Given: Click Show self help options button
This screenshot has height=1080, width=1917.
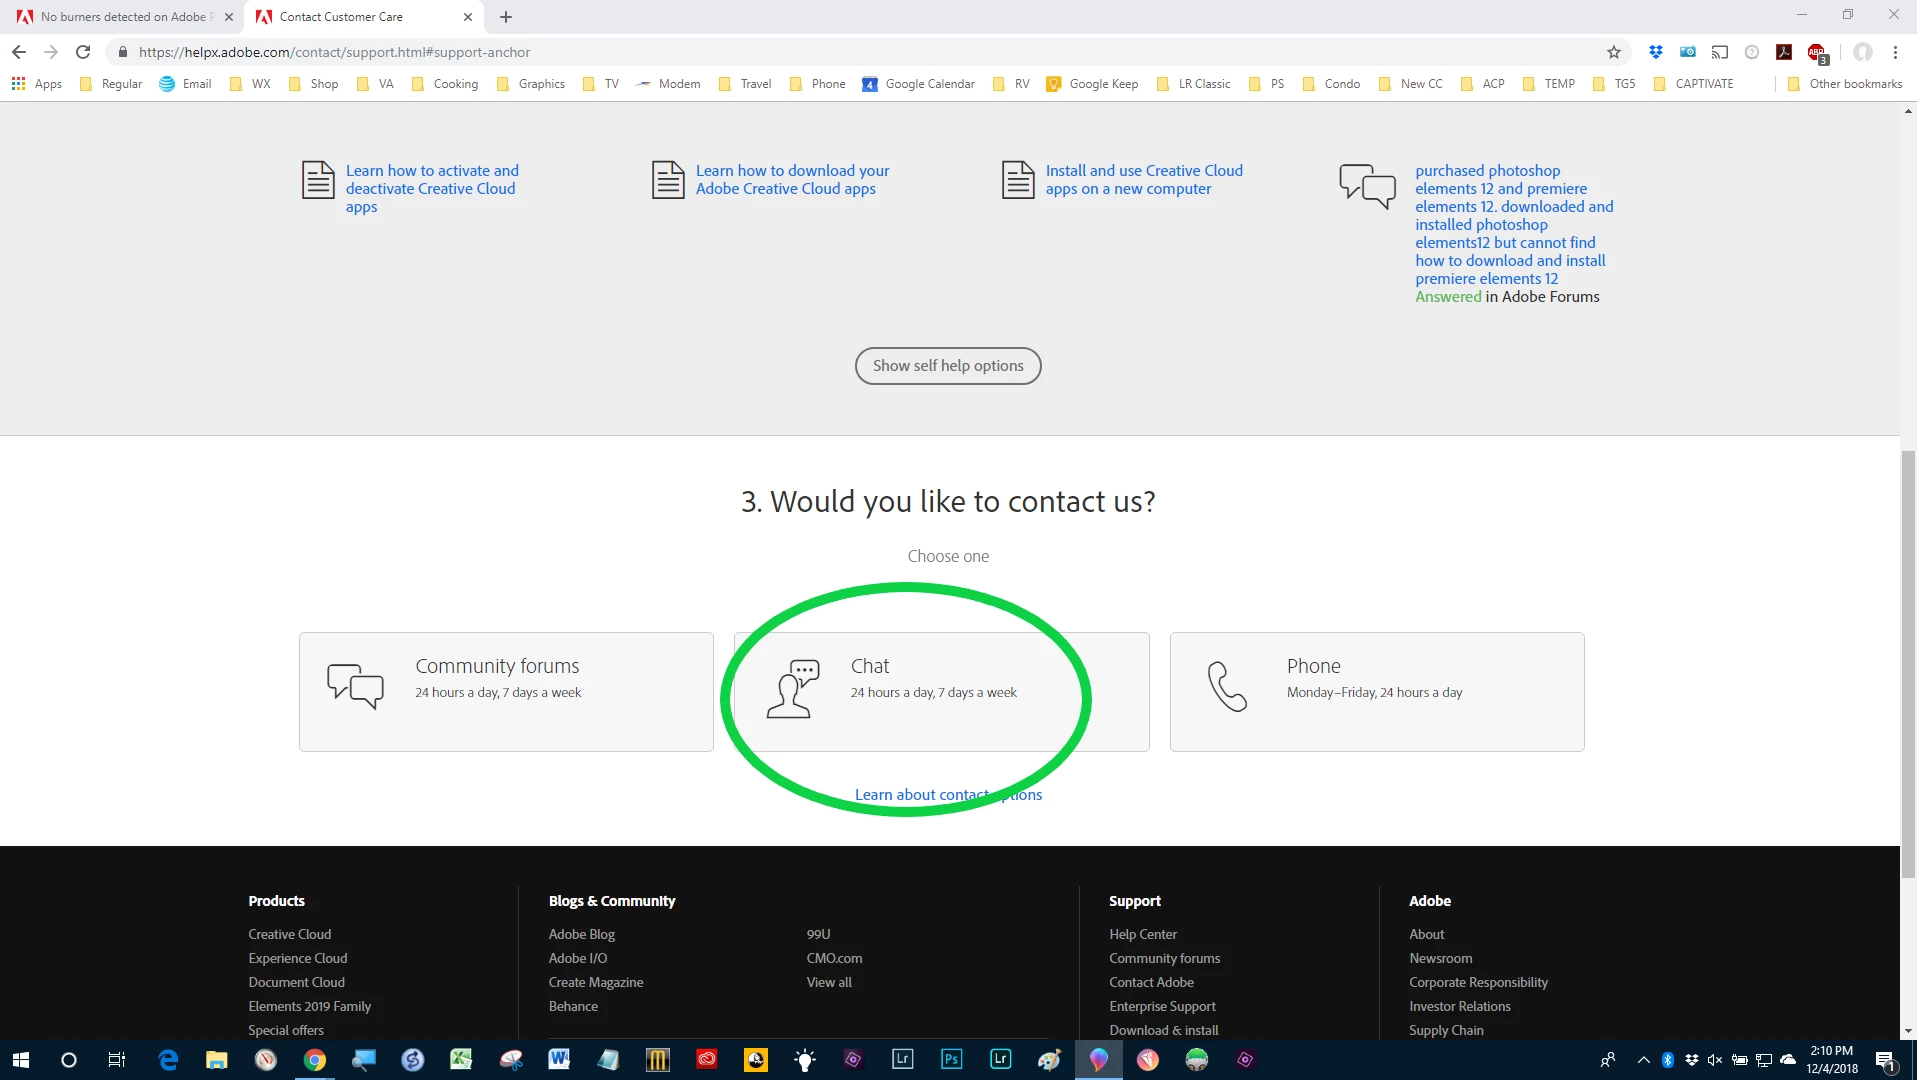Looking at the screenshot, I should [948, 365].
